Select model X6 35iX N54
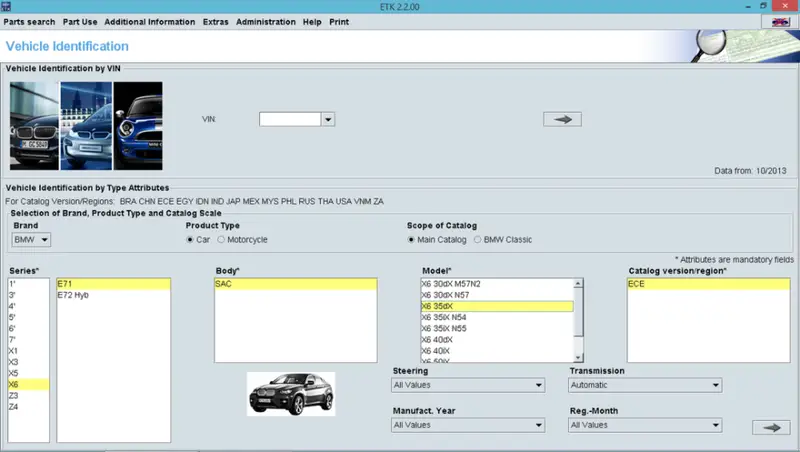This screenshot has height=452, width=800. tap(497, 317)
